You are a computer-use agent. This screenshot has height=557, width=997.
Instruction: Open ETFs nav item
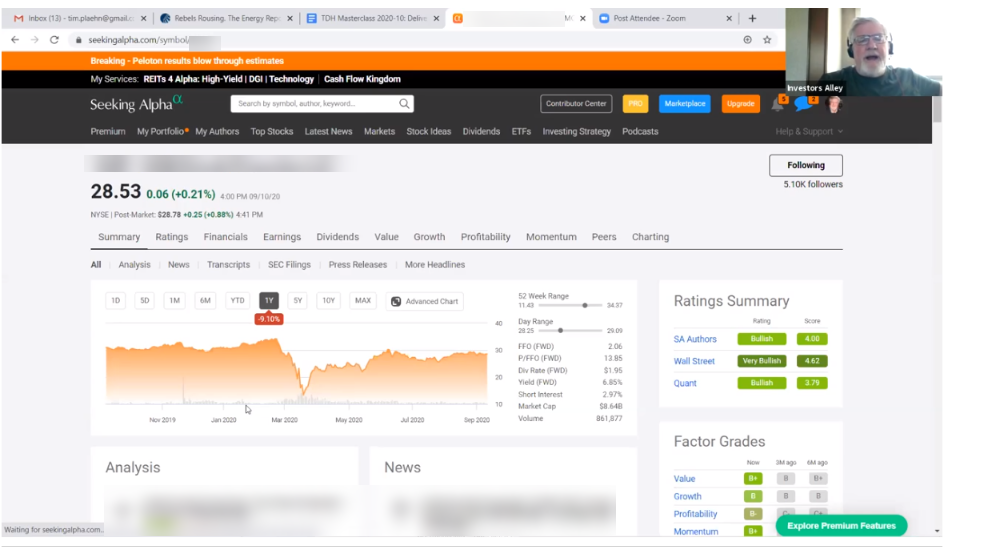[521, 132]
